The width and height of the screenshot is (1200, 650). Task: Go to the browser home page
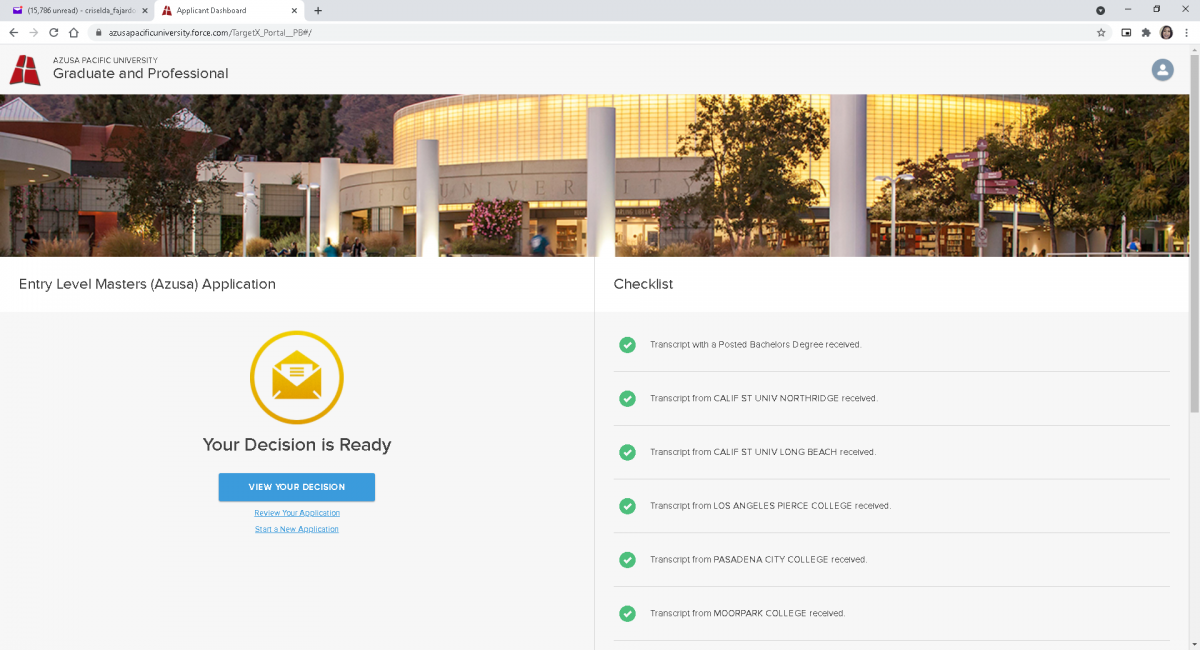coord(74,32)
